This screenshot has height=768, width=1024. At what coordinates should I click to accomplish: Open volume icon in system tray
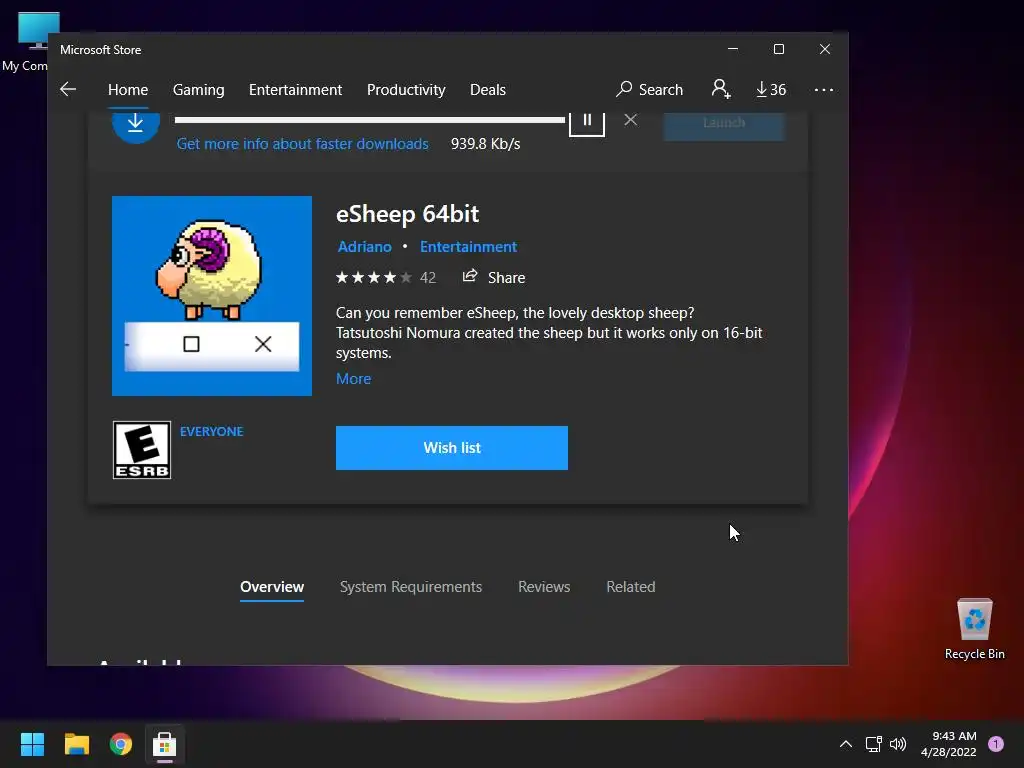click(x=898, y=744)
